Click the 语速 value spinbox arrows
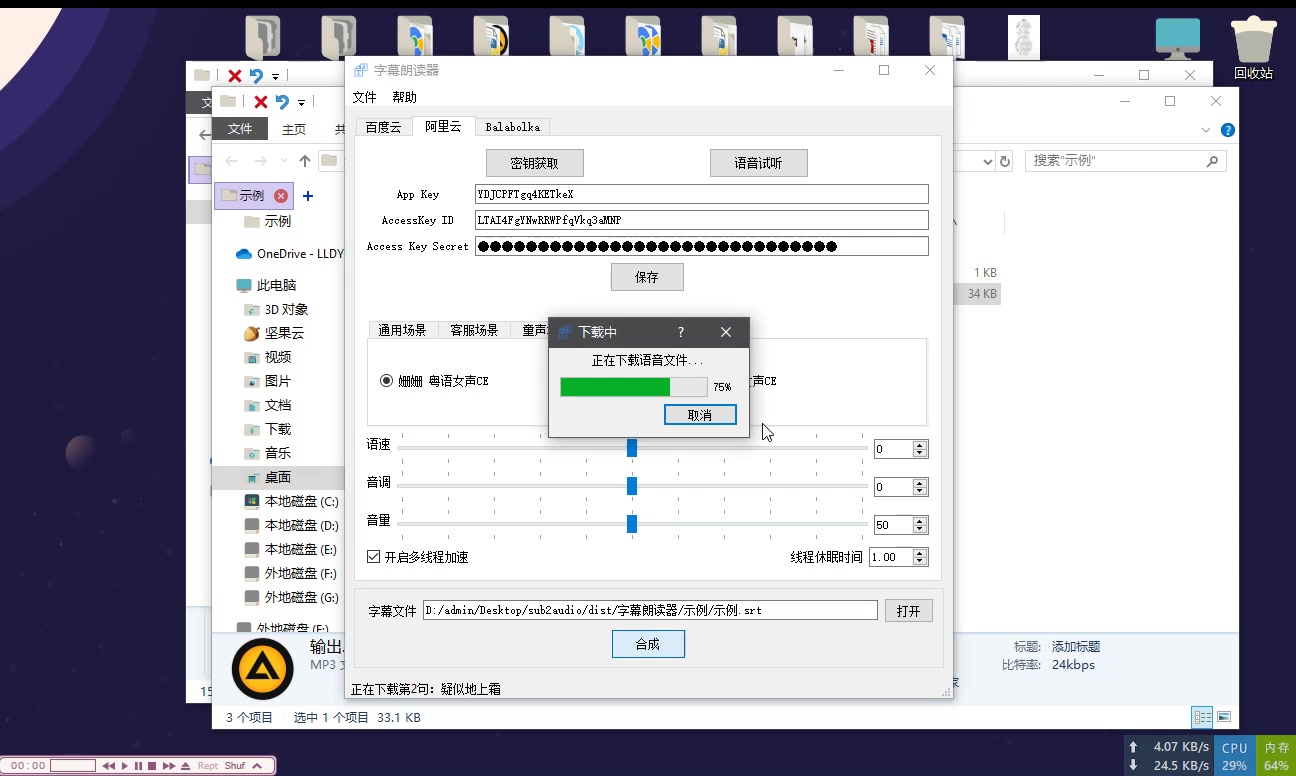Screen dimensions: 1296x776 920,449
